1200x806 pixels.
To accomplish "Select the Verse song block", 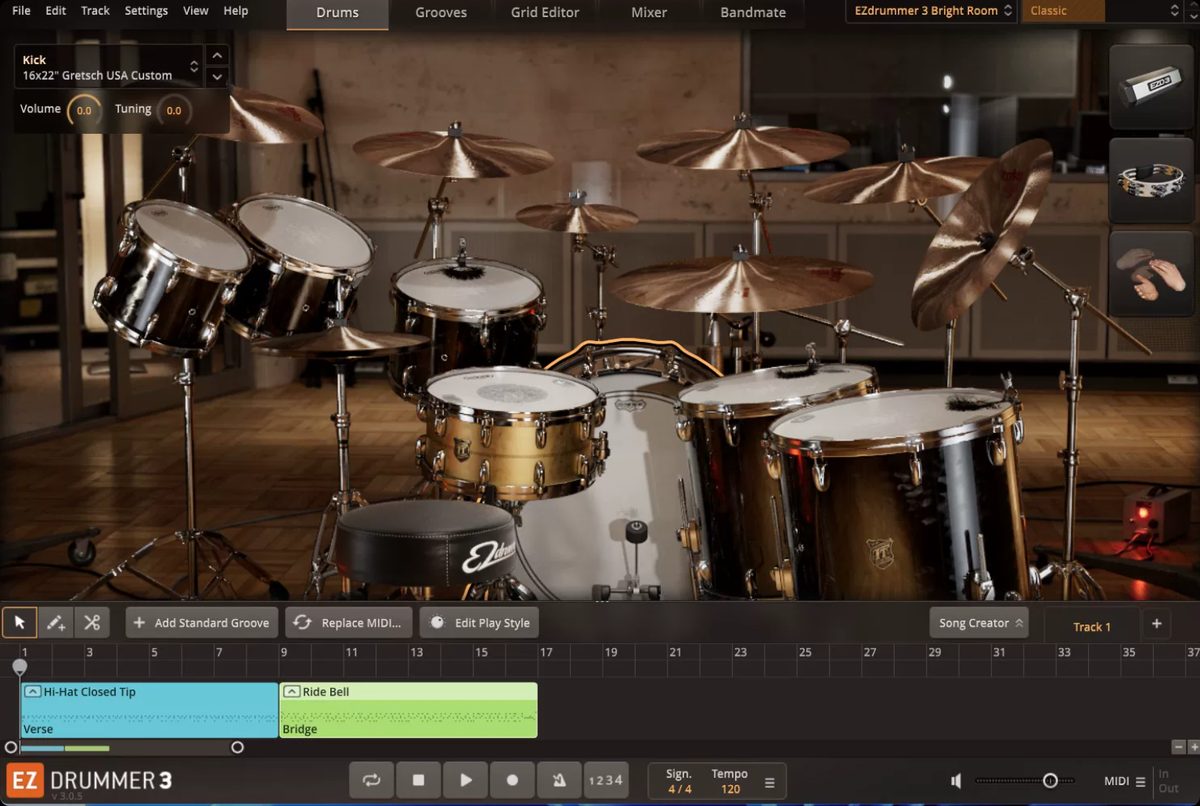I will (149, 711).
